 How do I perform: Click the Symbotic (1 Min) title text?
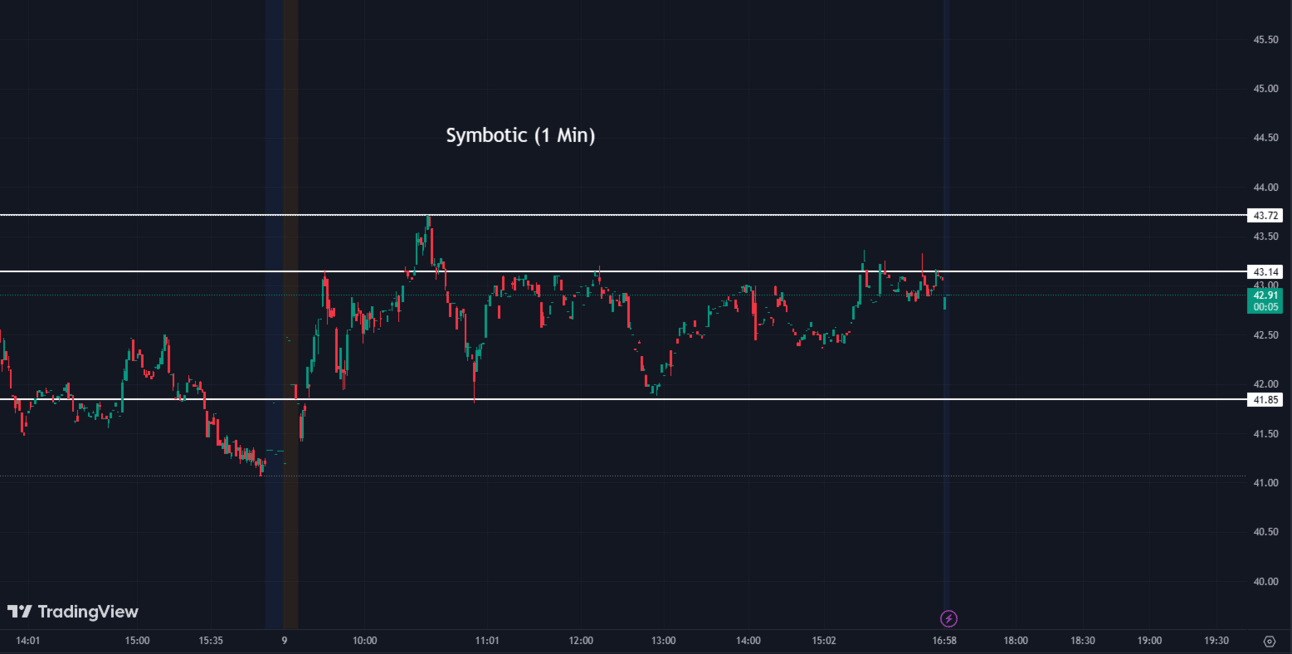(520, 135)
